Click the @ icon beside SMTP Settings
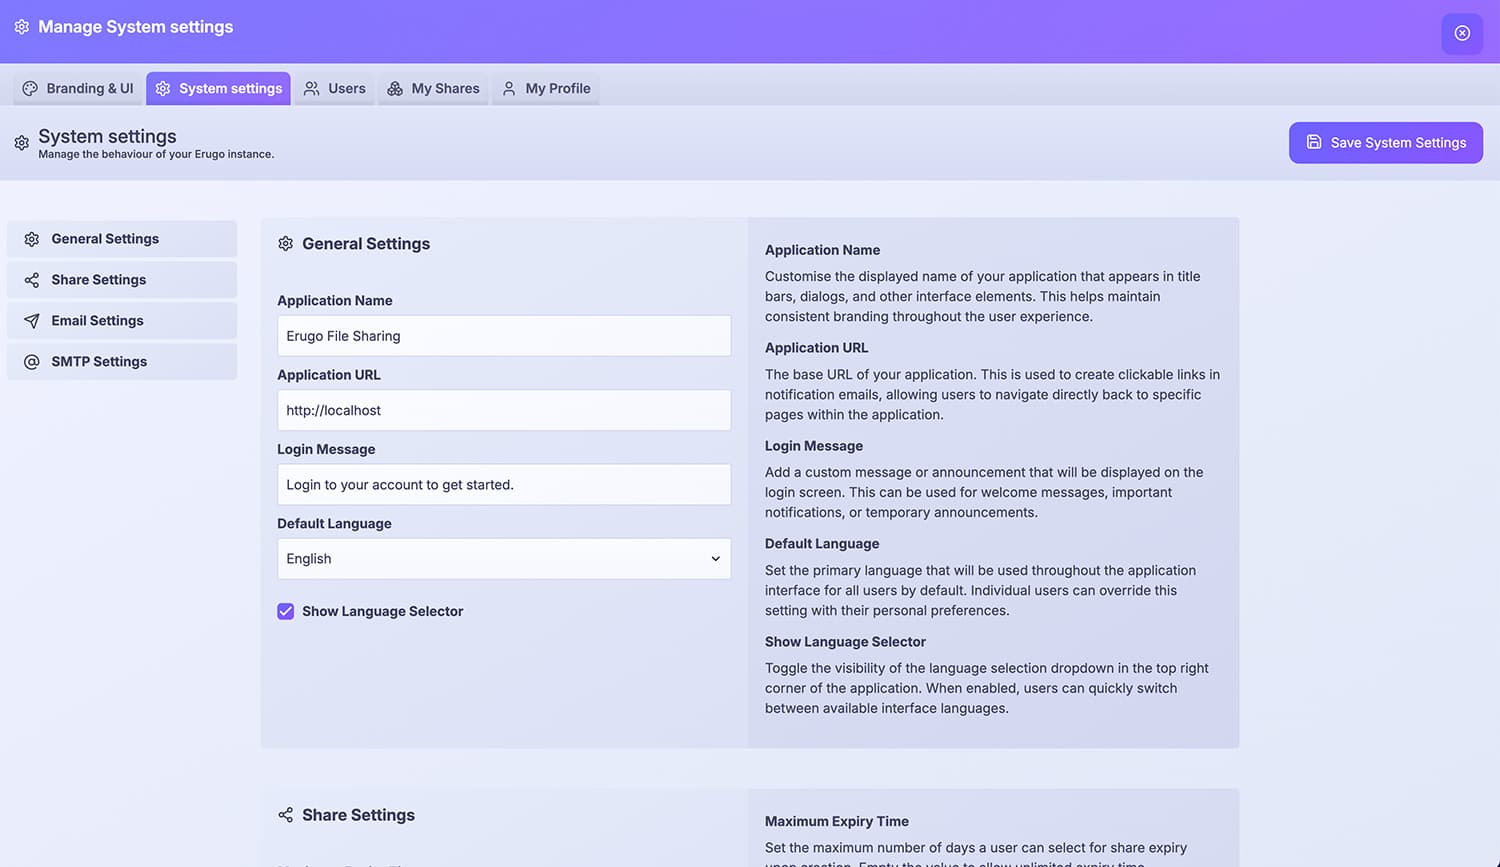The height and width of the screenshot is (867, 1500). click(29, 361)
